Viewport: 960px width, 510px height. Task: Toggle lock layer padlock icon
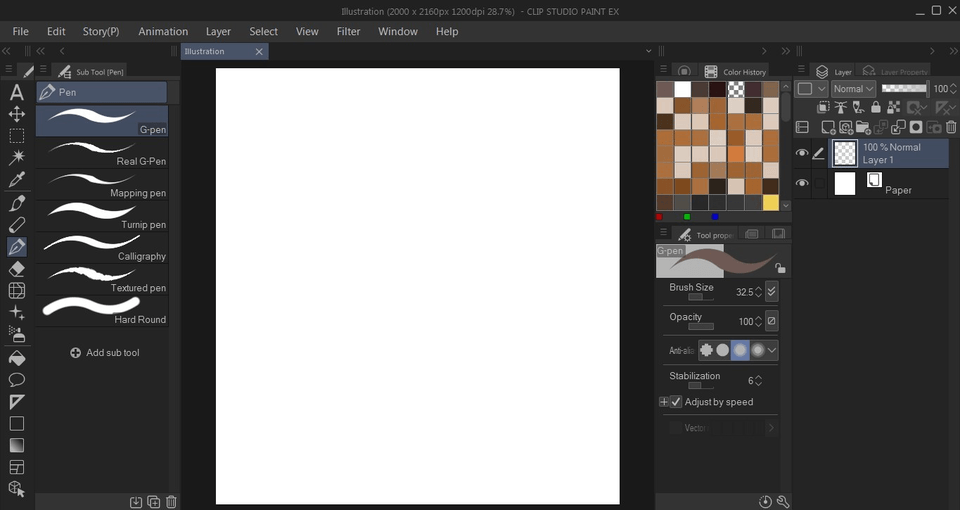(x=876, y=107)
